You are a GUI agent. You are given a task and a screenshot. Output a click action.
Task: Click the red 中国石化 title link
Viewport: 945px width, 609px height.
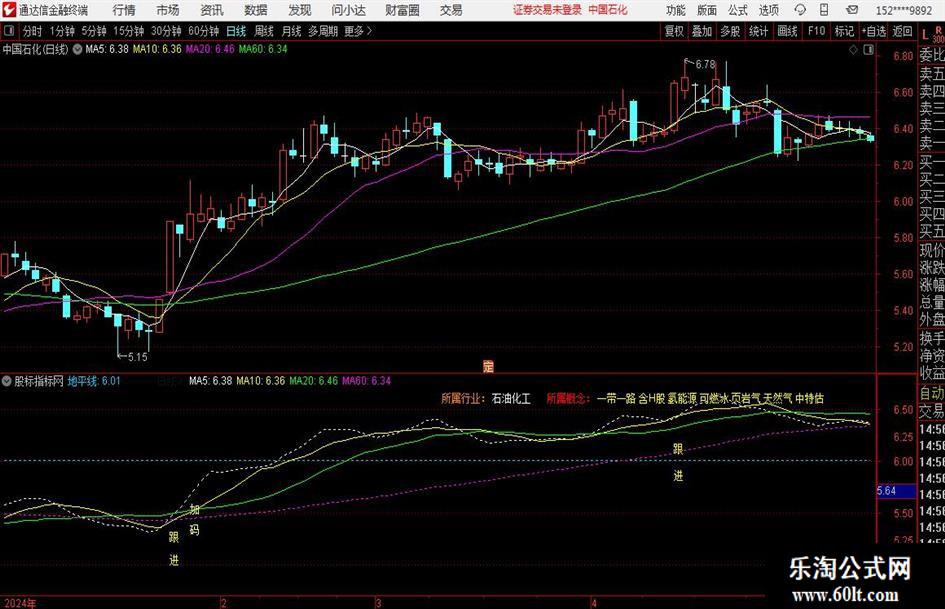(x=608, y=10)
